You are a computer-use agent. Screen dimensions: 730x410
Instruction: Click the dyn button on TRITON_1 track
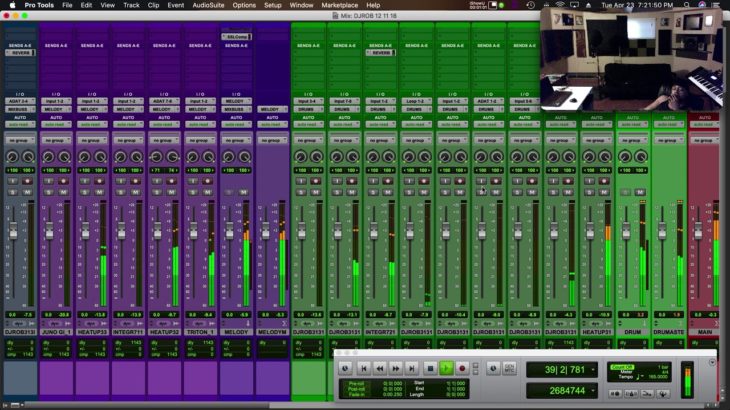point(199,323)
